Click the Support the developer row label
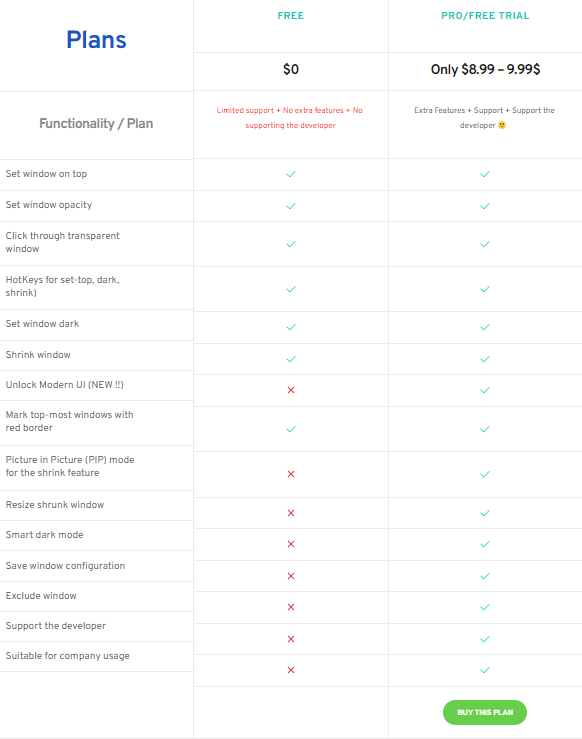The height and width of the screenshot is (739, 582). 56,626
